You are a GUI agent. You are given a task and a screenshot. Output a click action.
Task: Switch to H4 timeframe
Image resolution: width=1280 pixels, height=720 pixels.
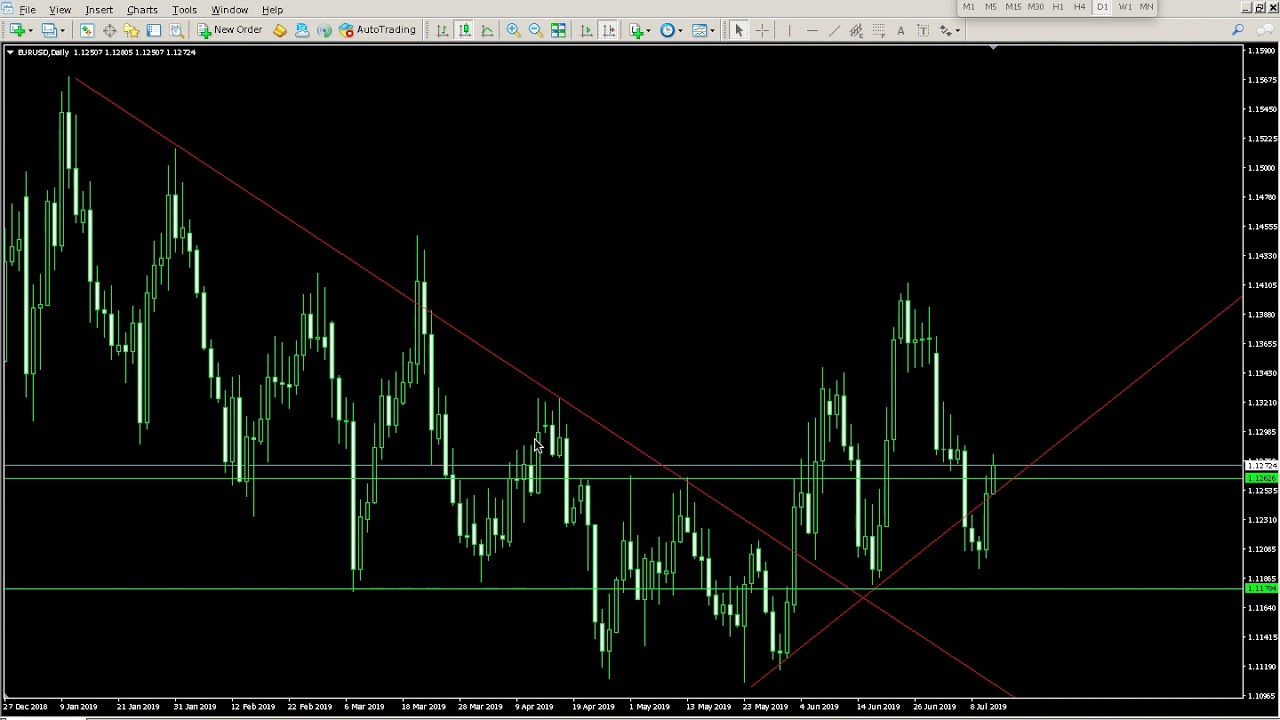1080,7
